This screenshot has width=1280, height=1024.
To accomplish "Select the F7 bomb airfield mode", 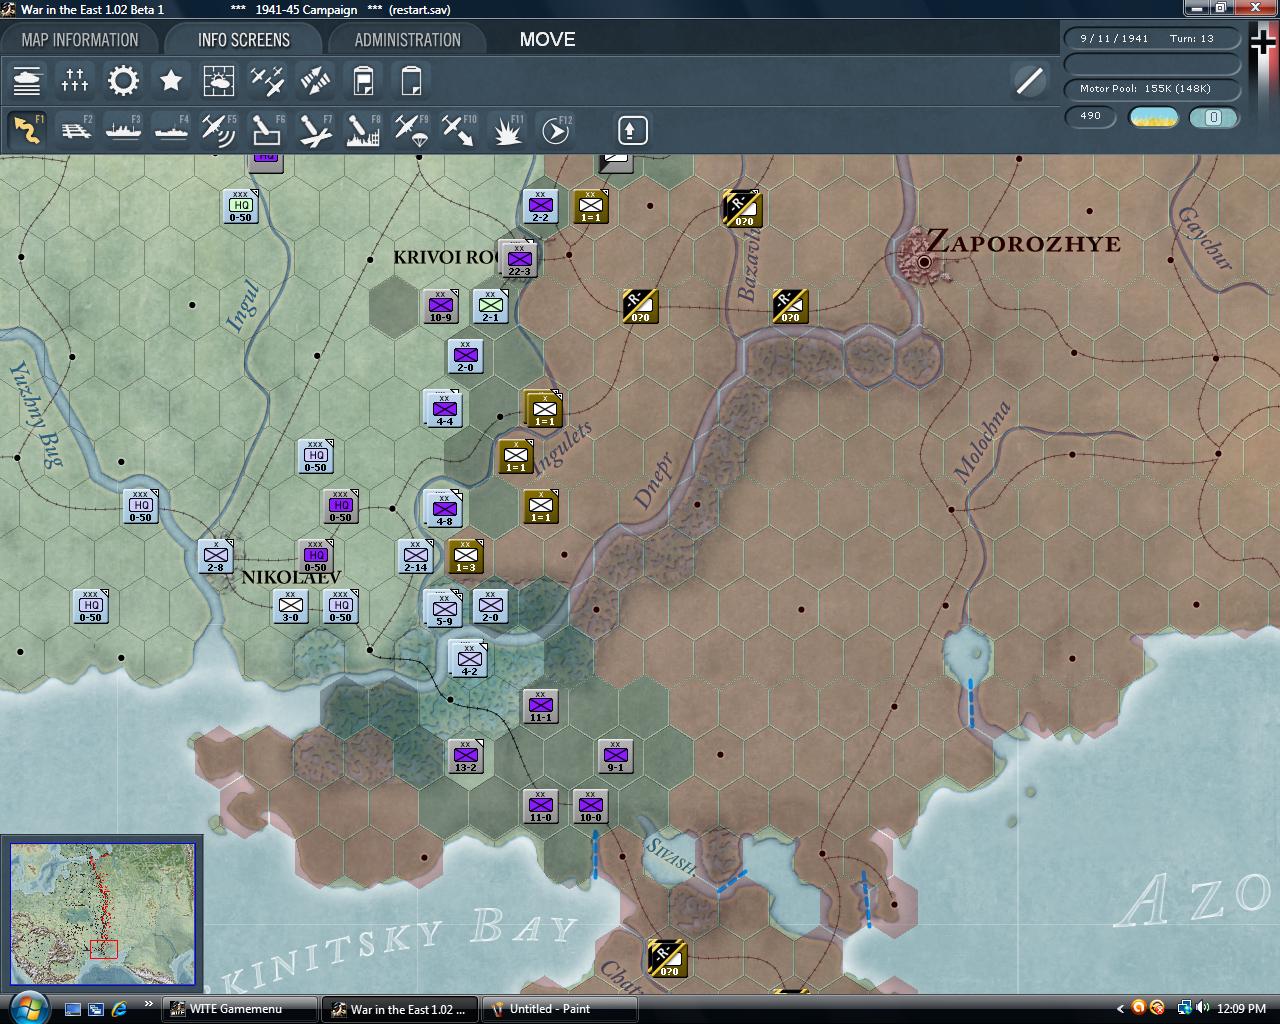I will pyautogui.click(x=315, y=130).
